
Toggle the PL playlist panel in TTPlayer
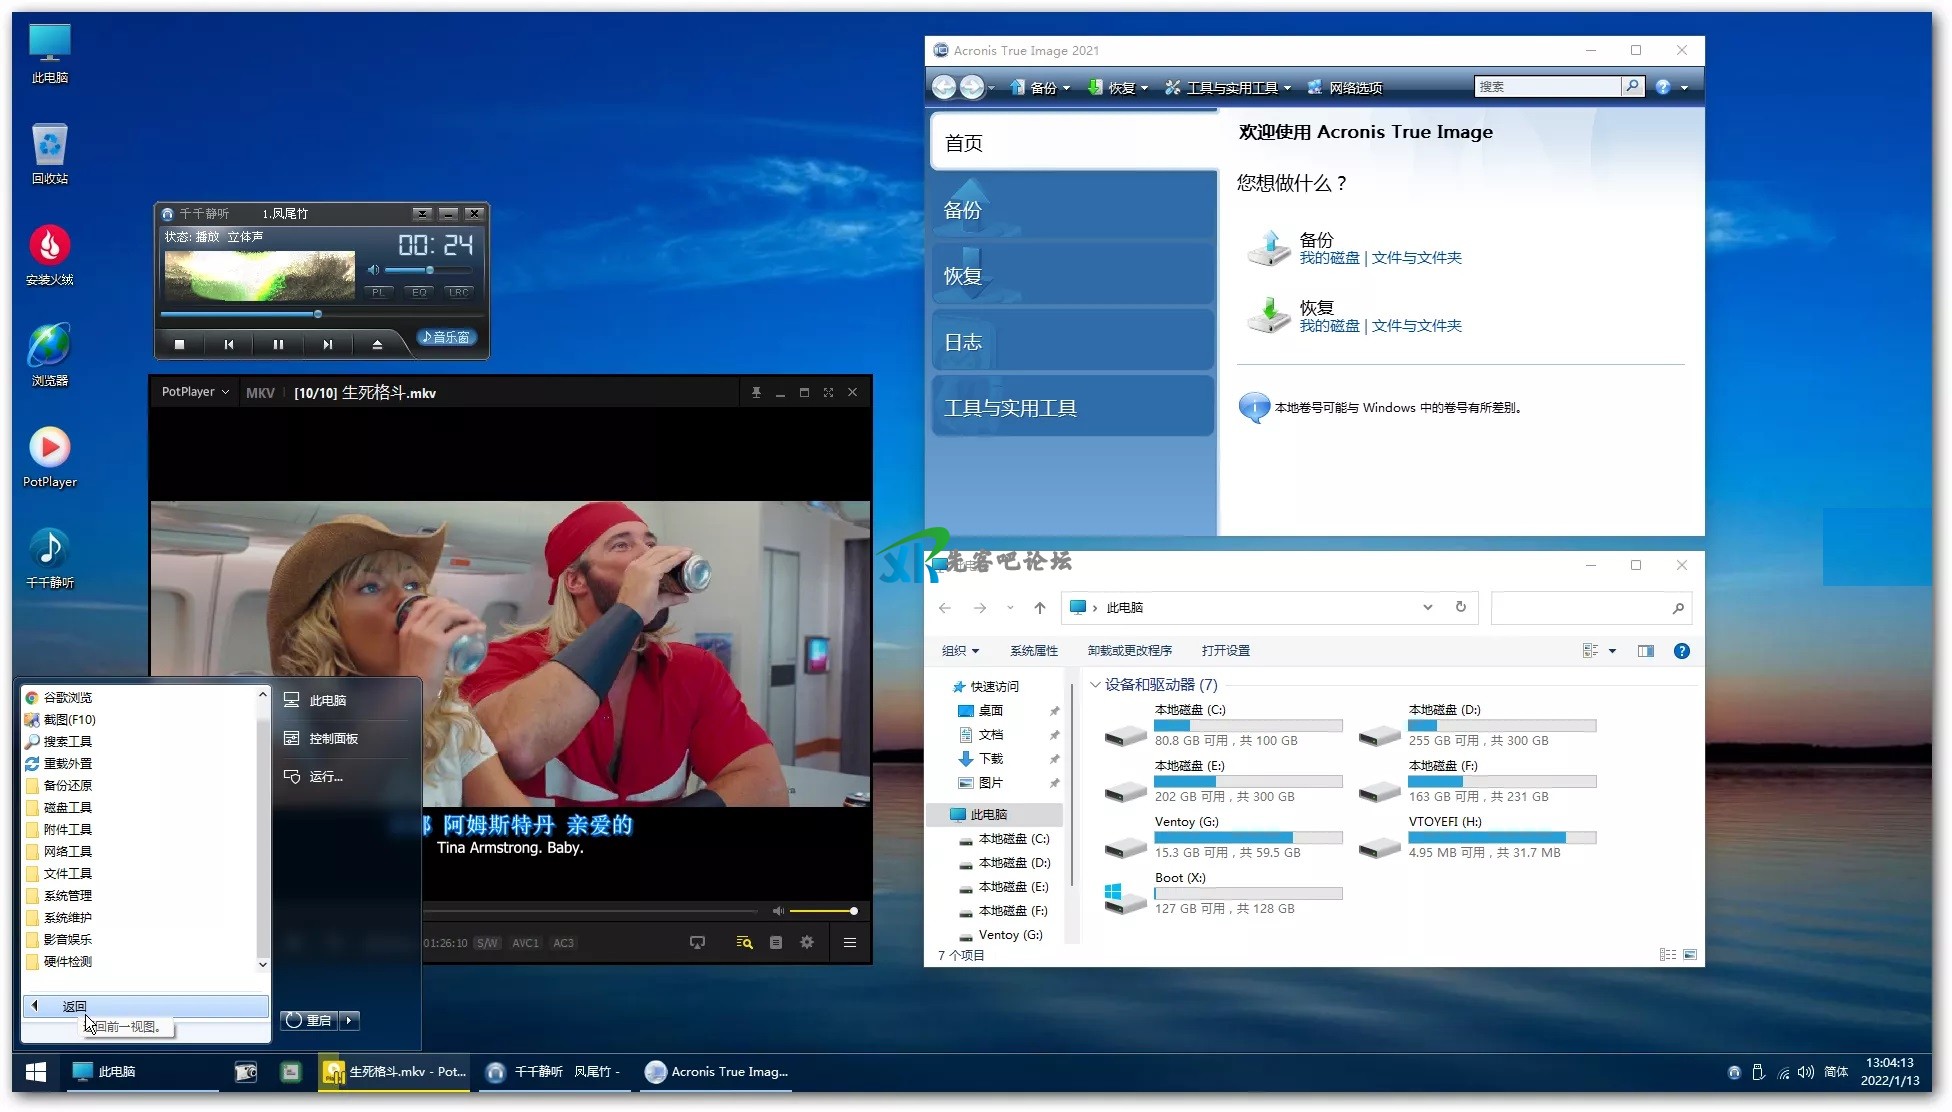pyautogui.click(x=378, y=292)
